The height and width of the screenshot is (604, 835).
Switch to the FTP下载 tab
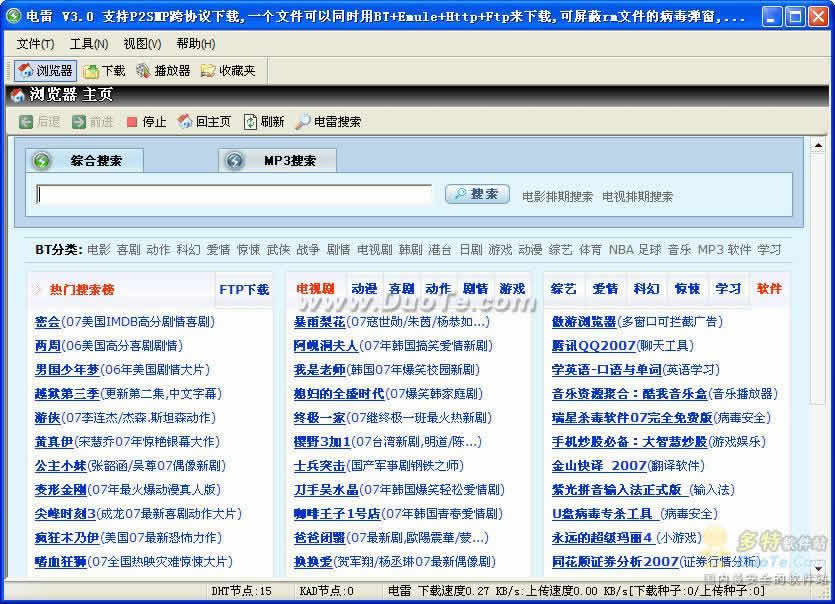coord(244,289)
